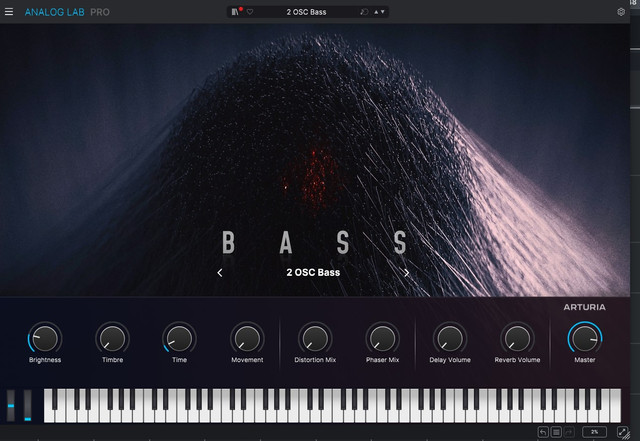Play the lowest white key on keyboard

(49, 414)
